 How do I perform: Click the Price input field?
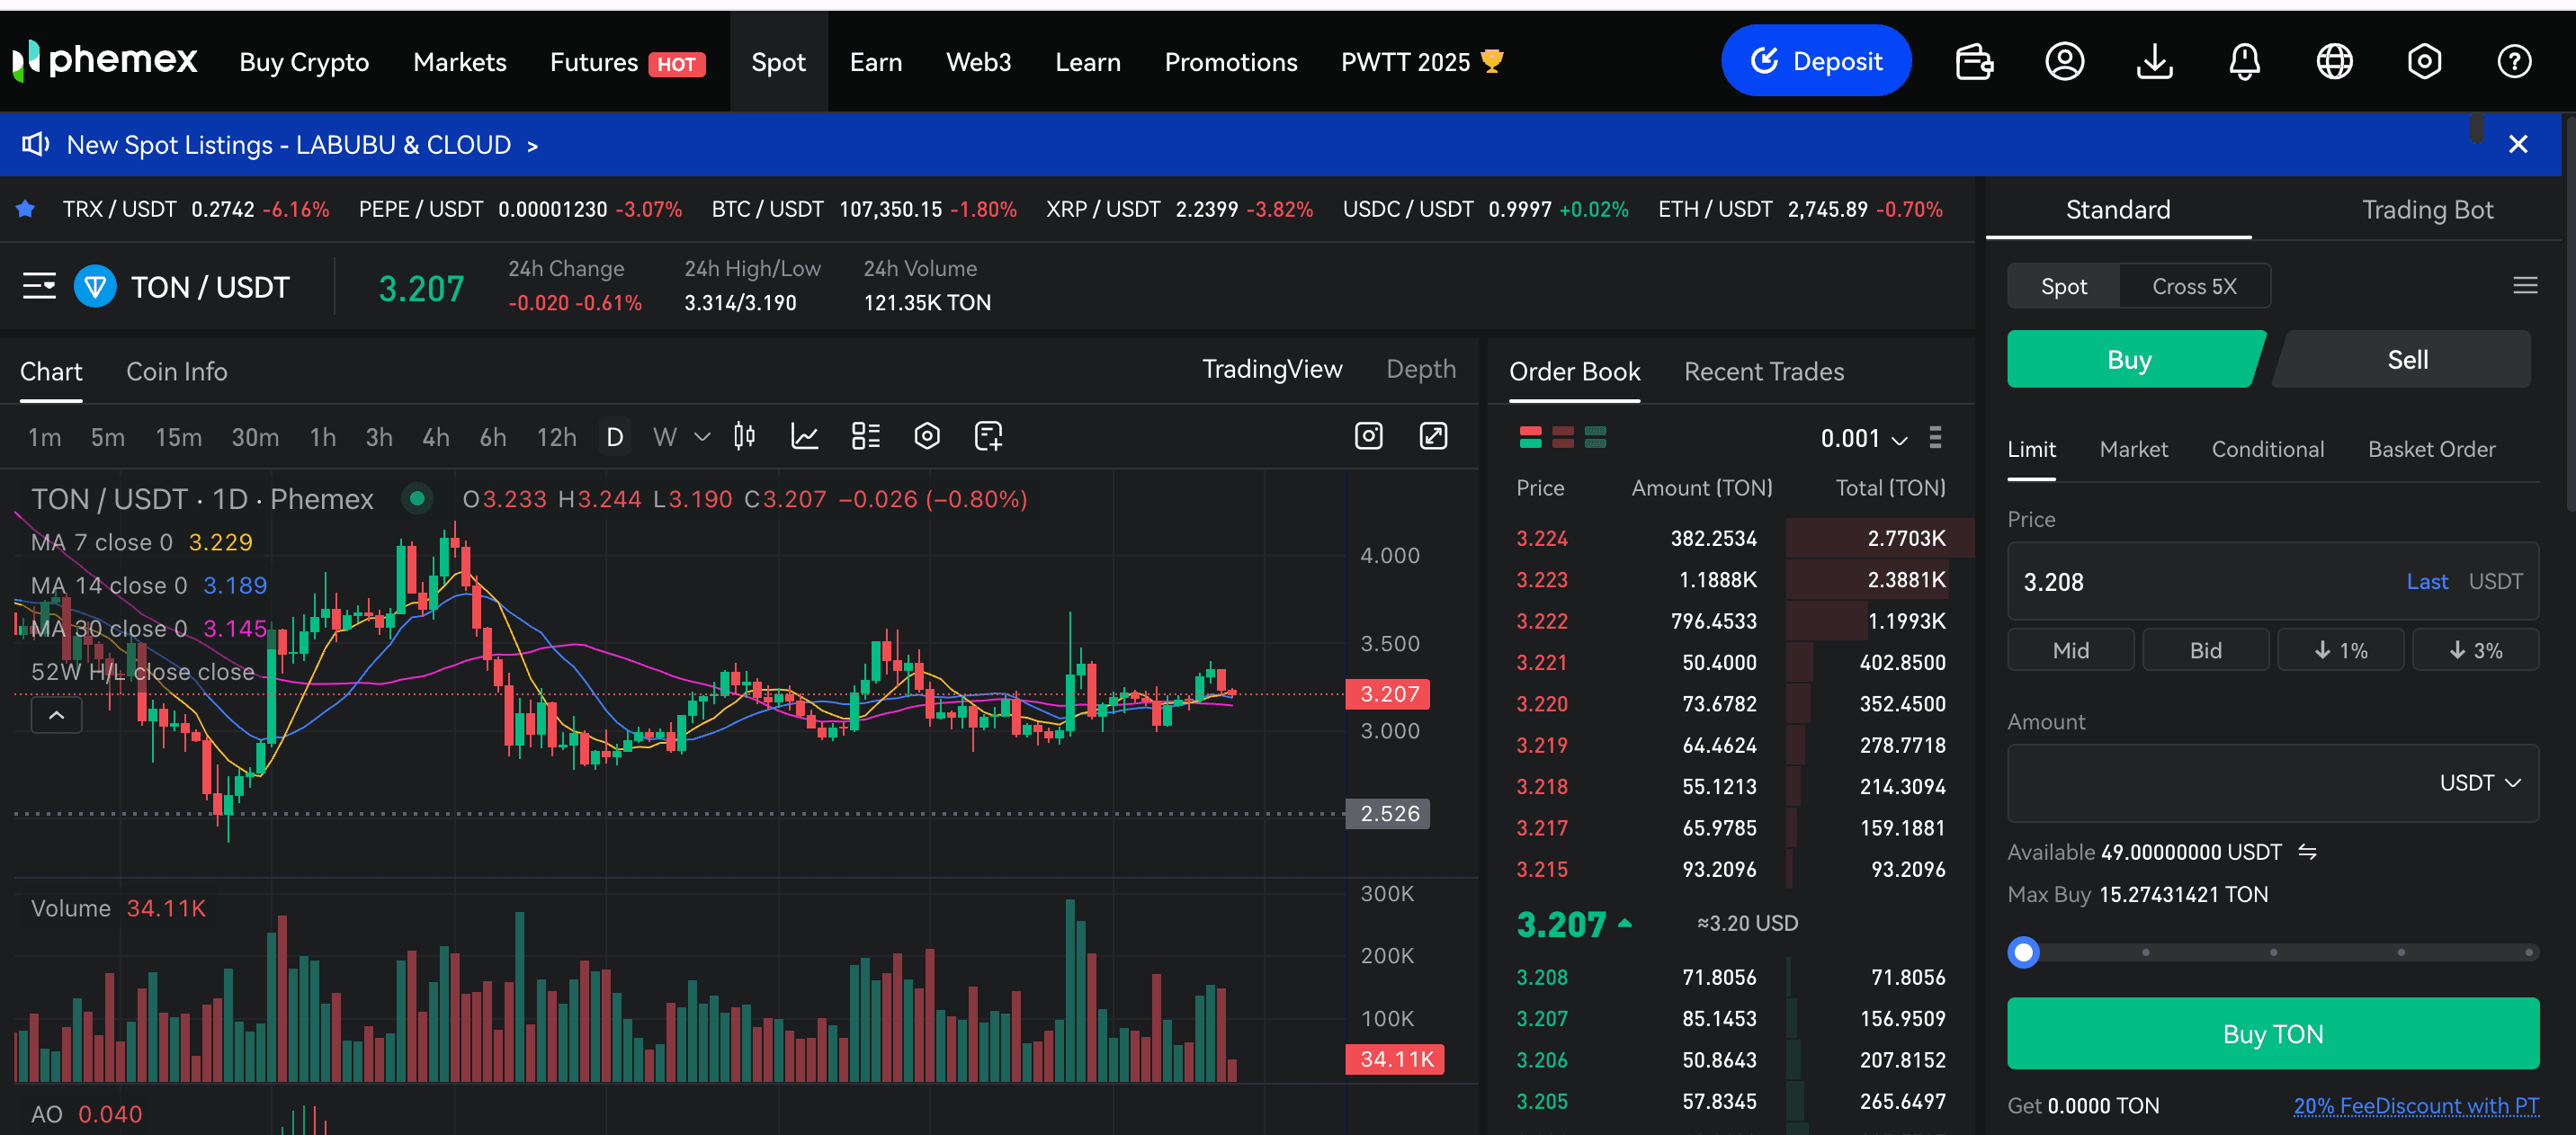pyautogui.click(x=2273, y=582)
